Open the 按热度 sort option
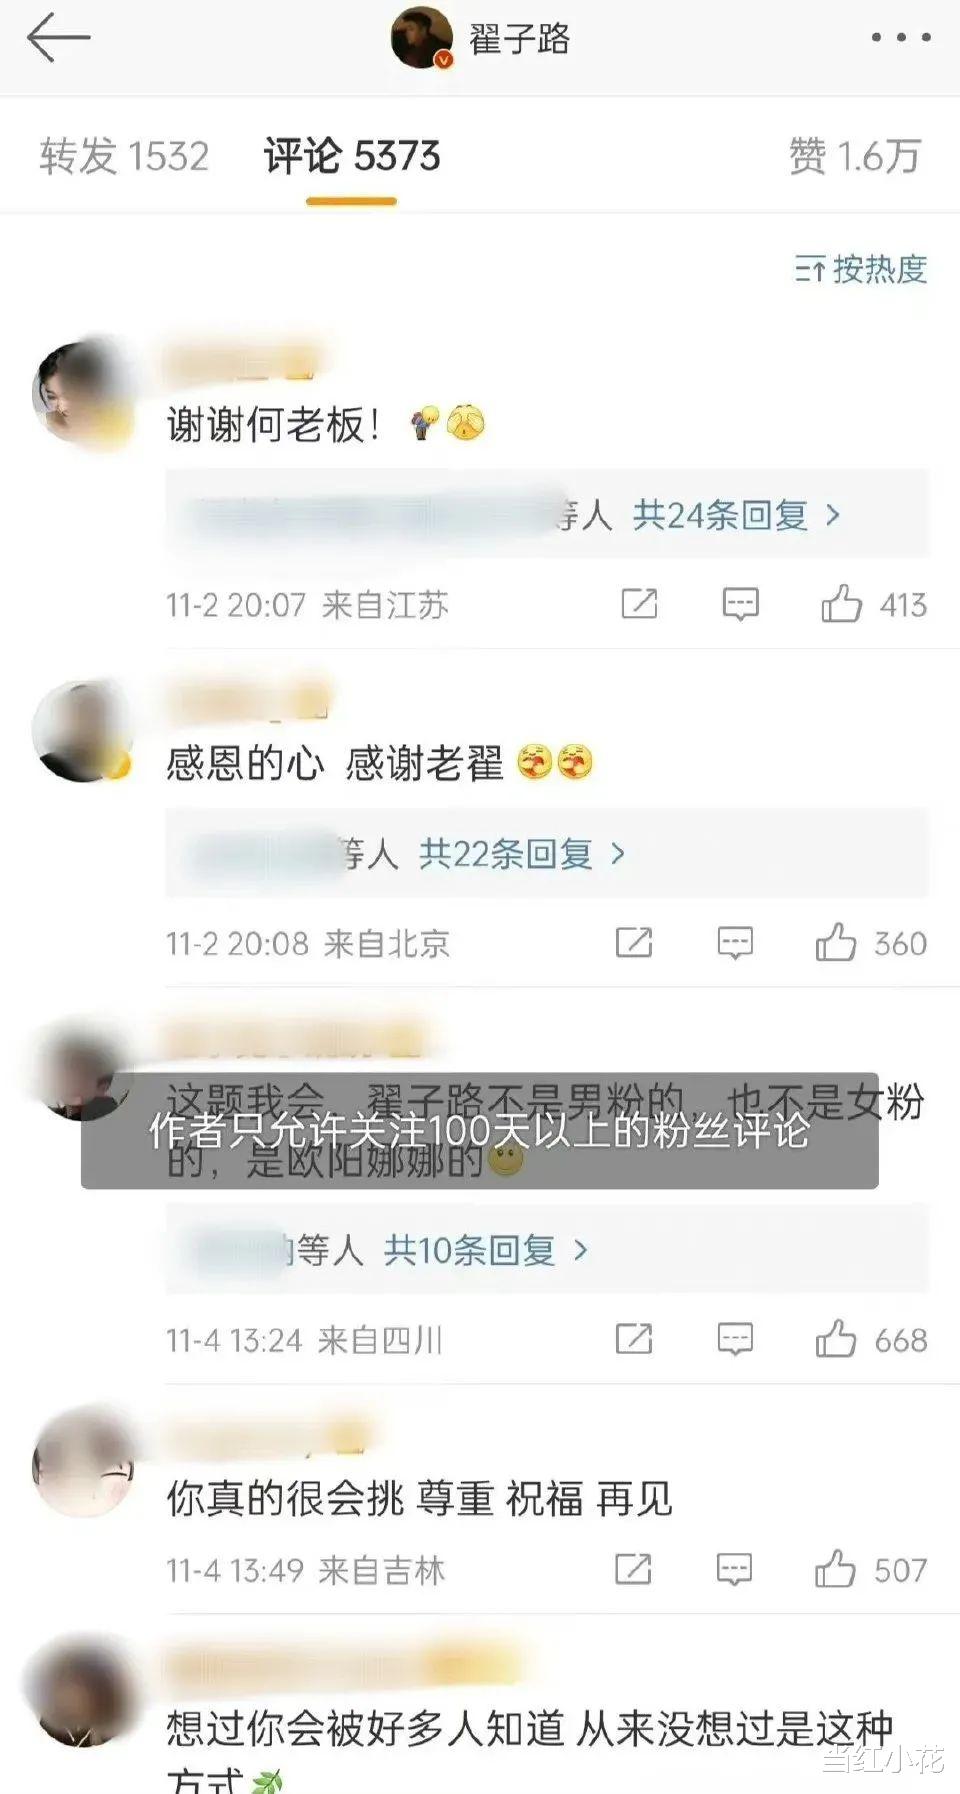 pos(861,269)
